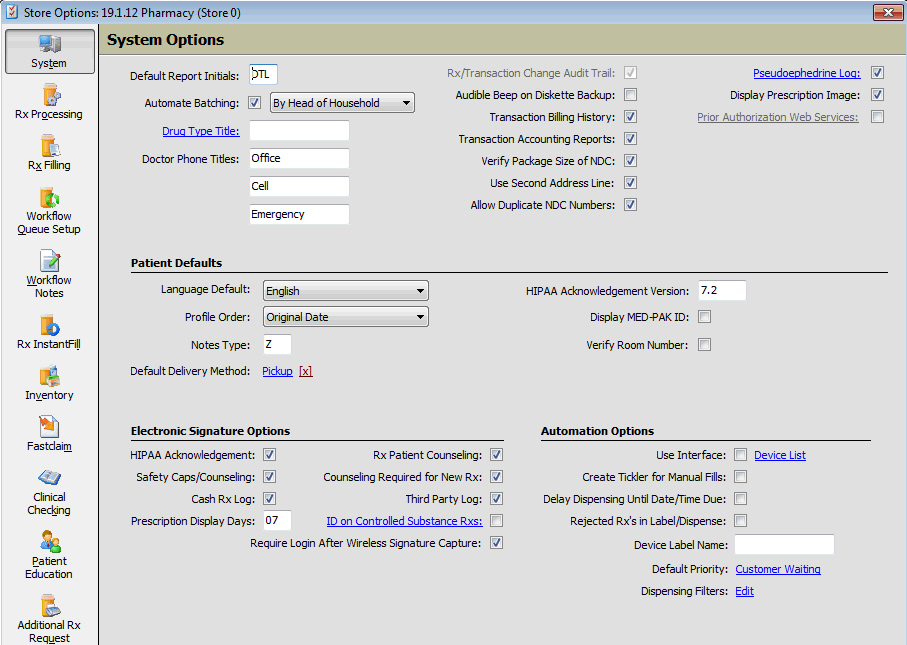Screen dimensions: 907x645
Task: Select Patient Education sidebar icon
Action: pyautogui.click(x=49, y=555)
